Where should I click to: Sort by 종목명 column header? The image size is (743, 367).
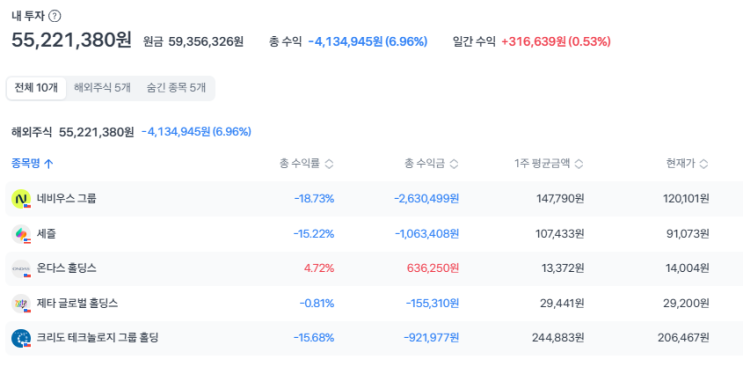tap(32, 164)
